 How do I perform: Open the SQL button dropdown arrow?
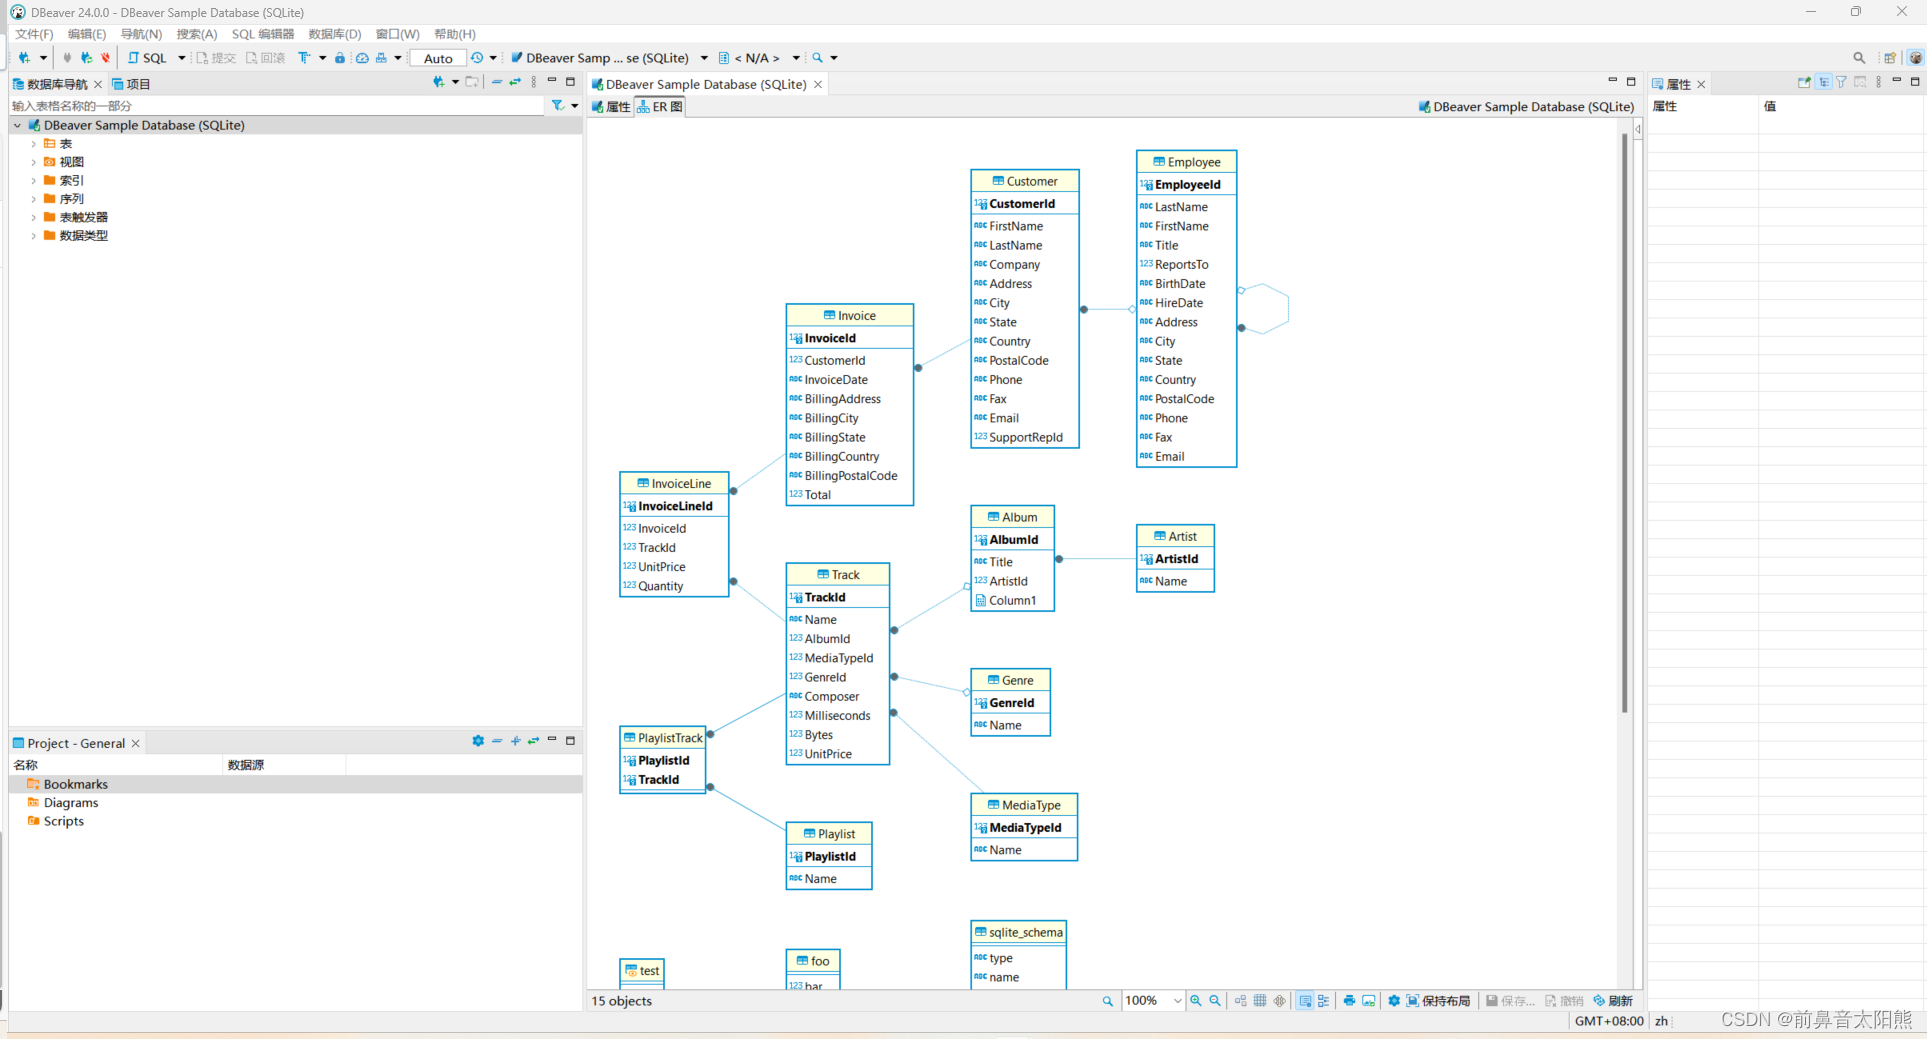tap(181, 58)
